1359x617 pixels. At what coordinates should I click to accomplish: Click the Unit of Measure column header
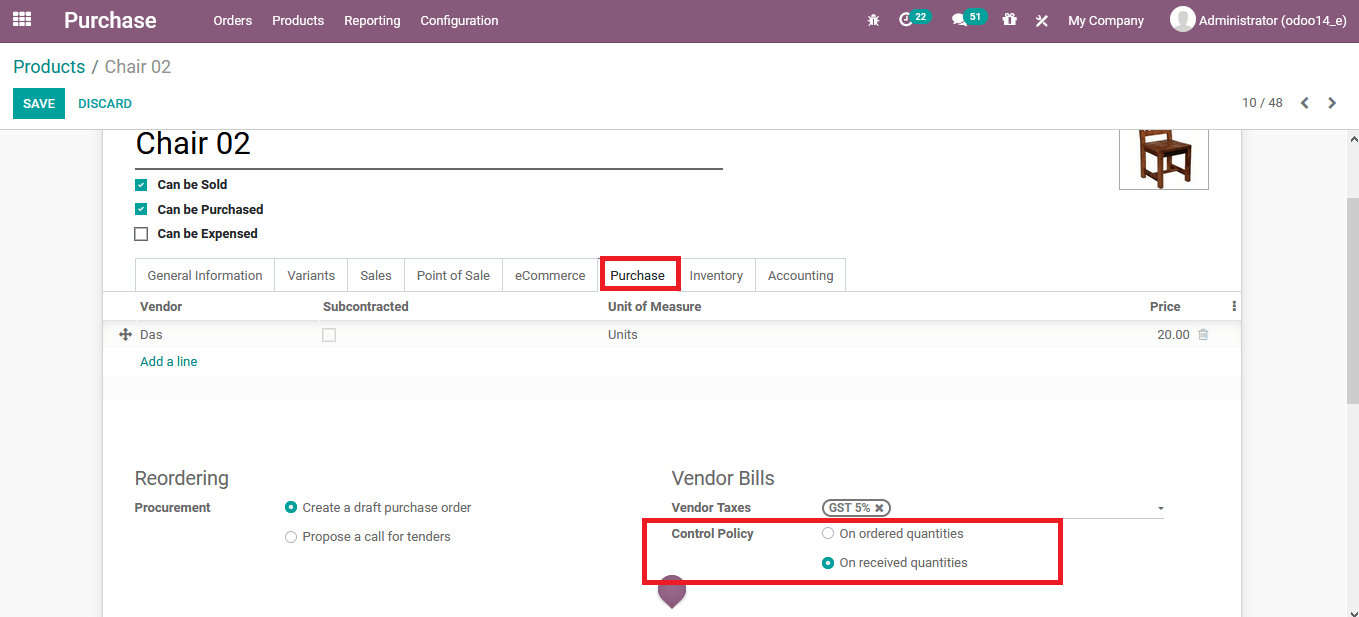pyautogui.click(x=654, y=307)
